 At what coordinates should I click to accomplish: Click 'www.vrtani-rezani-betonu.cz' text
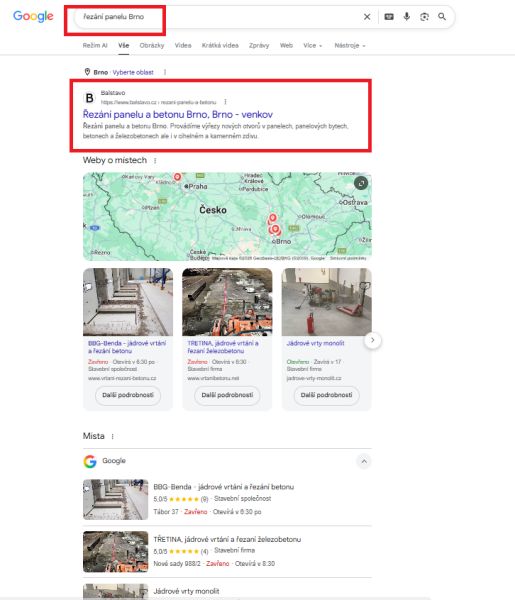pyautogui.click(x=122, y=378)
